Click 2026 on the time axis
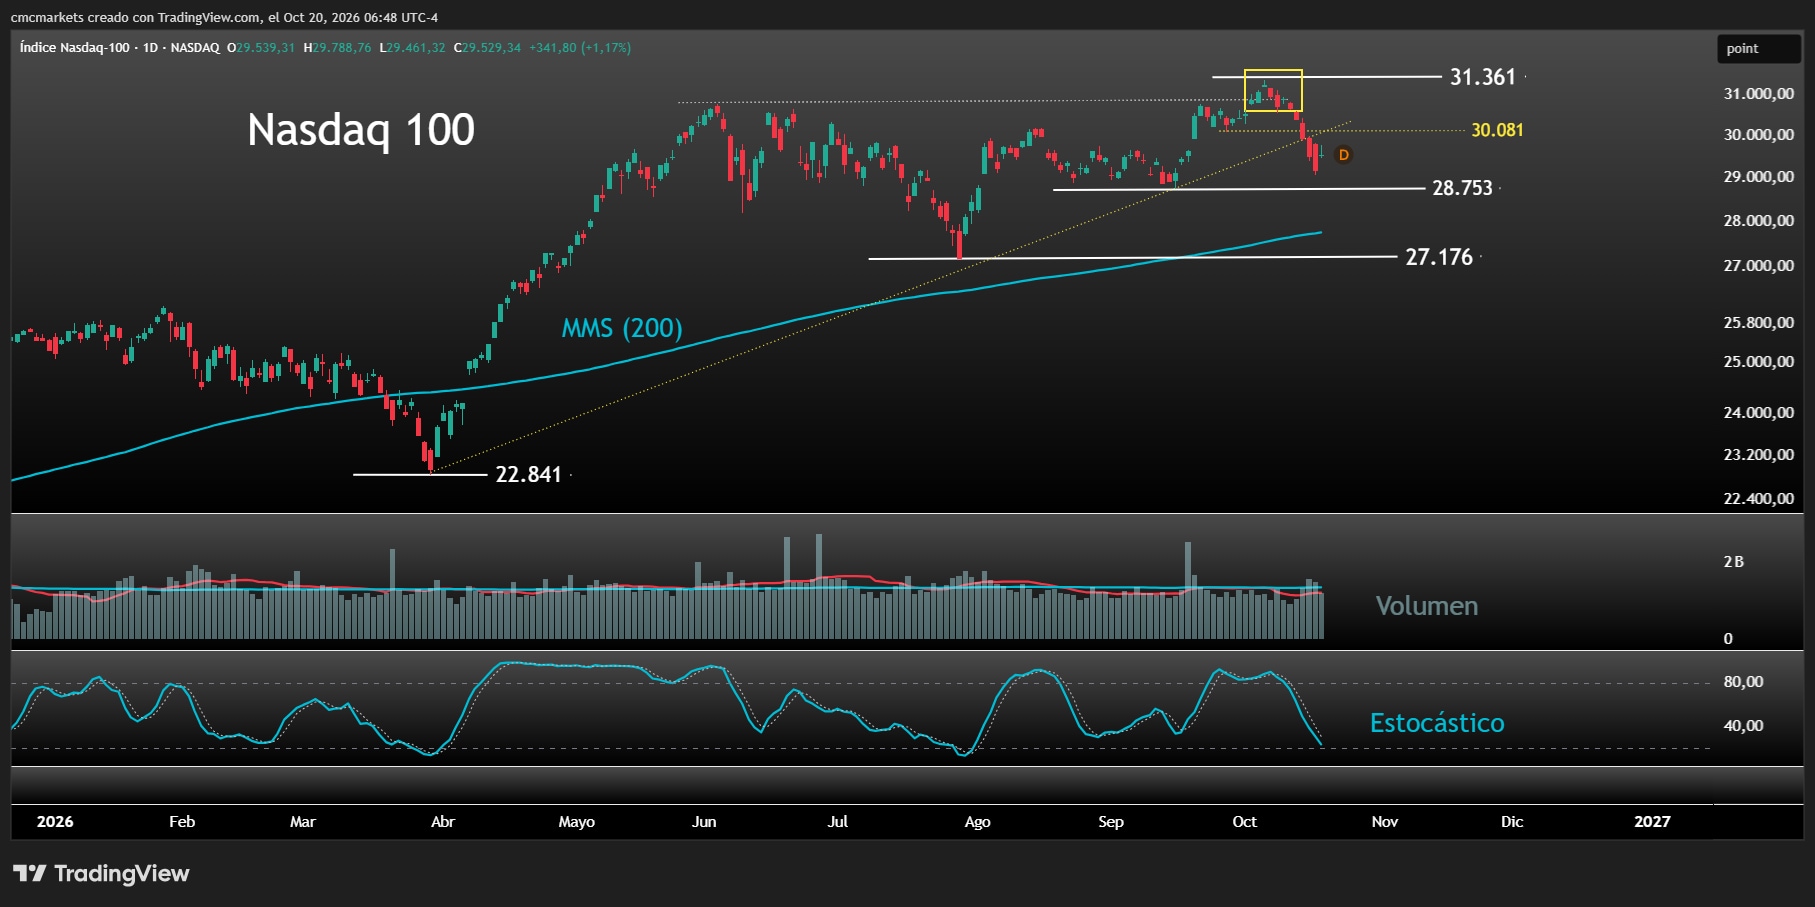Image resolution: width=1815 pixels, height=907 pixels. pos(55,821)
